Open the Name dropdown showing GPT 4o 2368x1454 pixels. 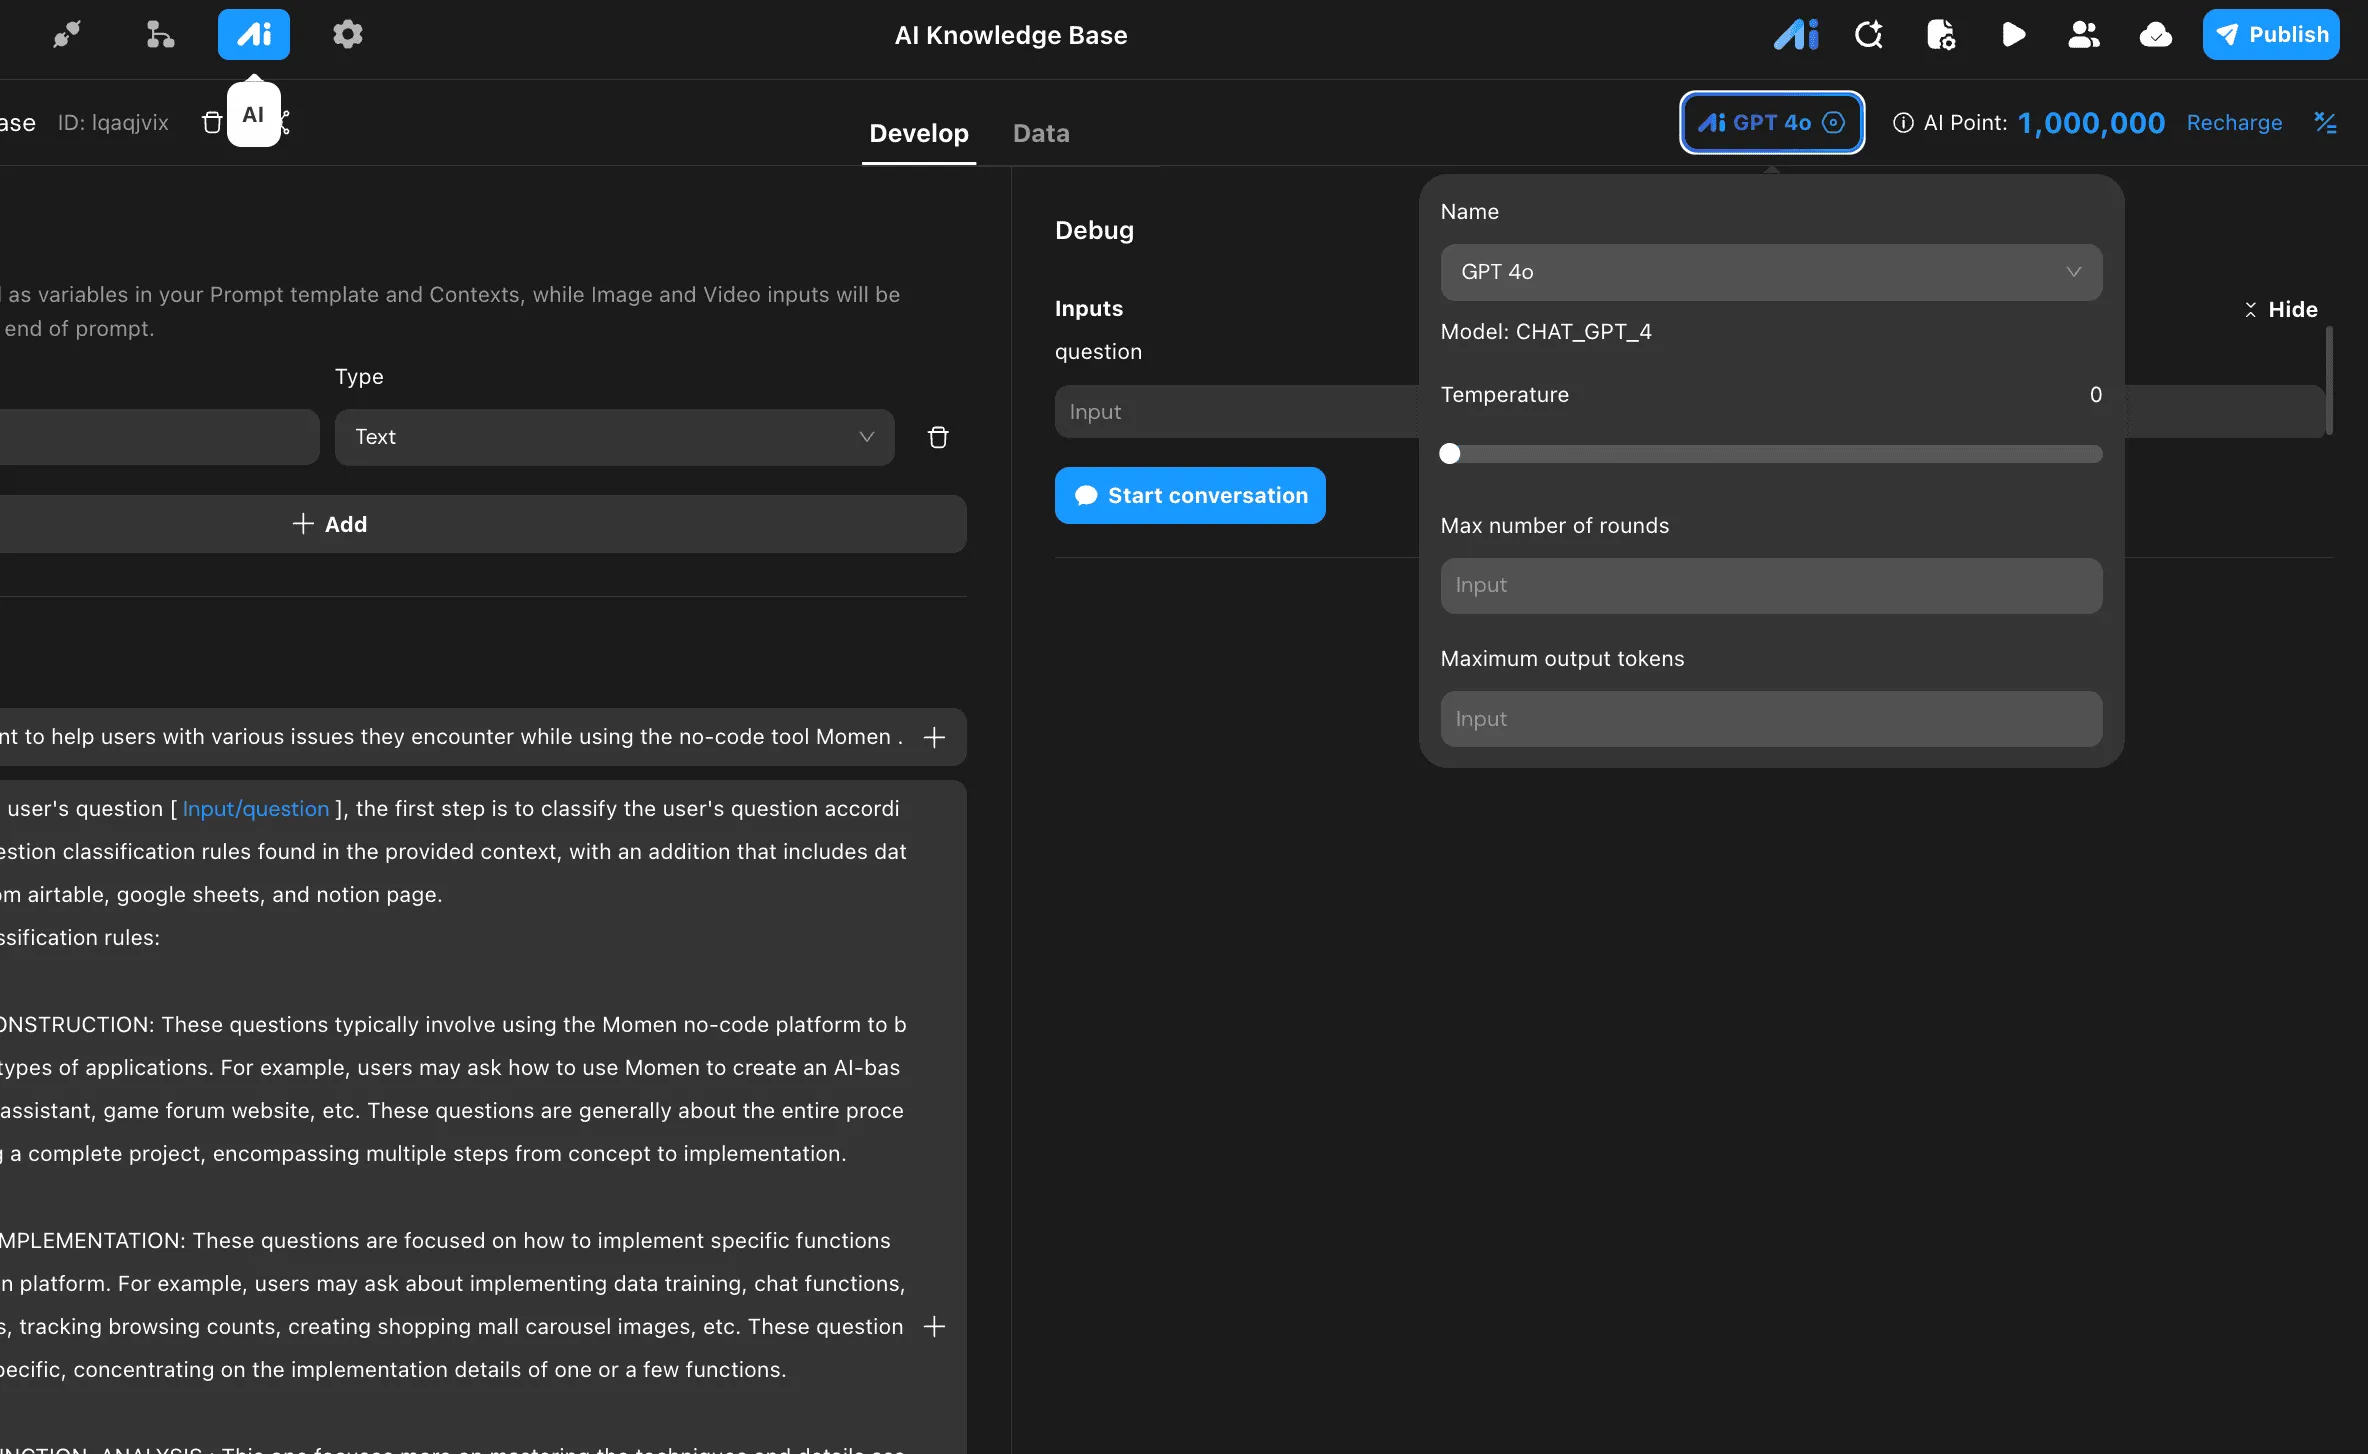click(x=1771, y=272)
